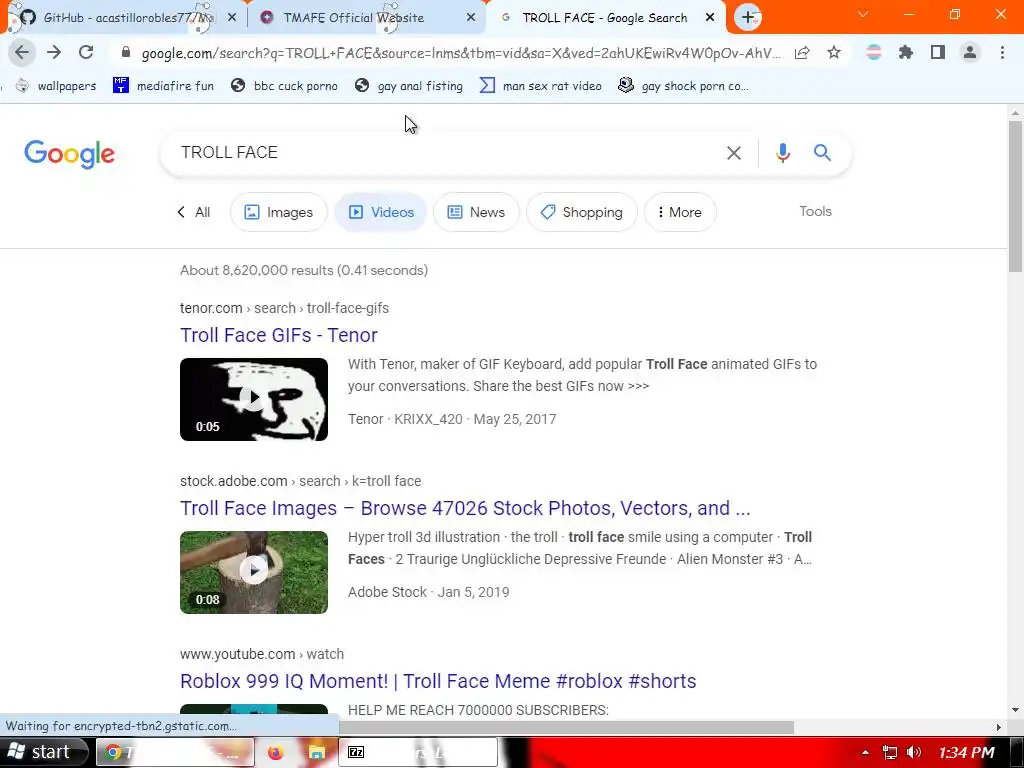Screen dimensions: 1024x768
Task: Open Troll Face Images Adobe Stock result
Action: click(x=465, y=508)
